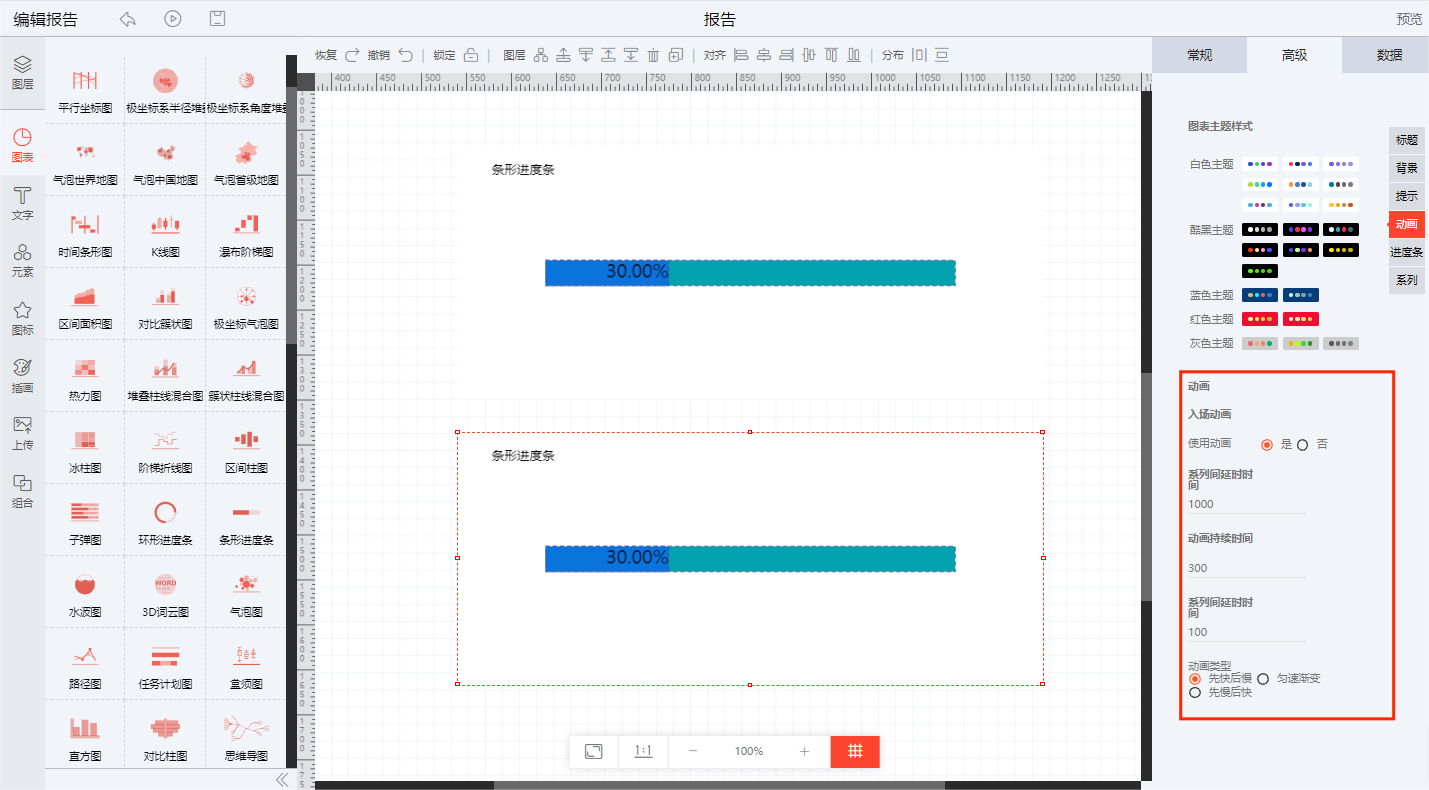The width and height of the screenshot is (1429, 790).
Task: Click the 预览 link at top right
Action: [1409, 19]
